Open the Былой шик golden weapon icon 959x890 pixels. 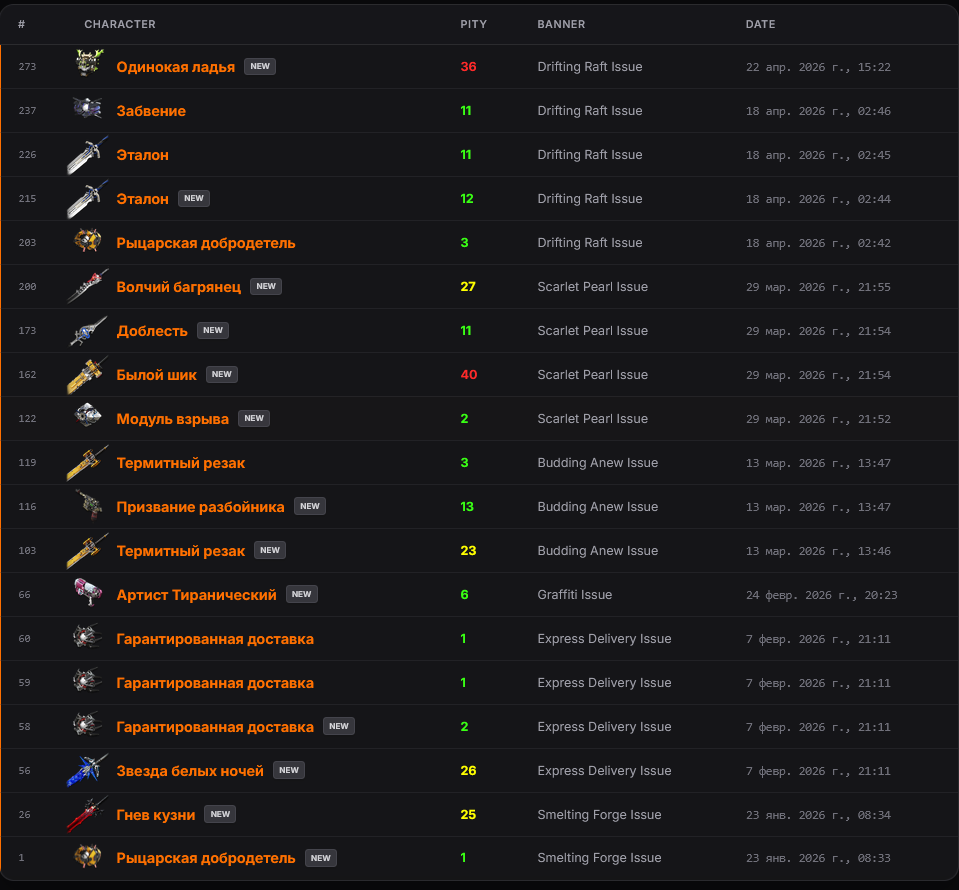coord(87,374)
